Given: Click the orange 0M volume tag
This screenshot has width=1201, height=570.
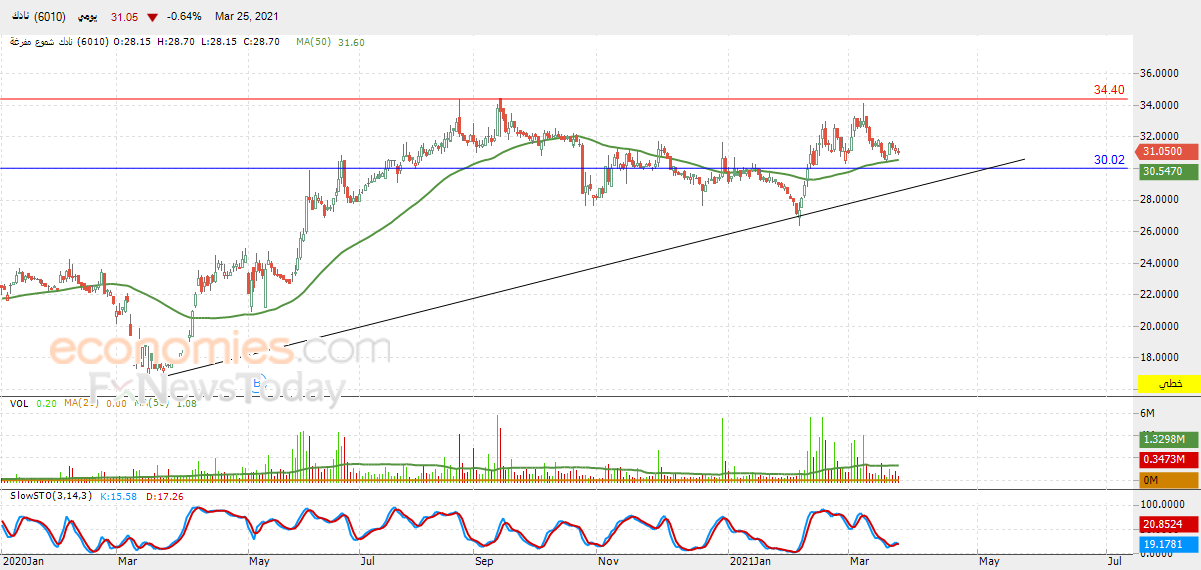Looking at the screenshot, I should pos(1168,480).
